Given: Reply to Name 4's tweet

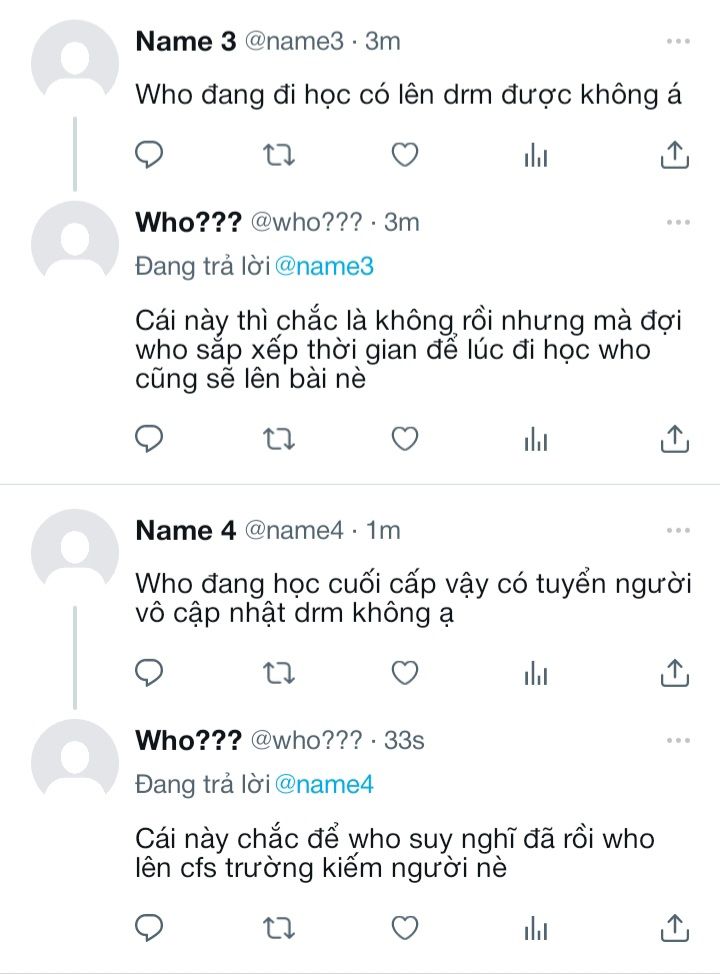Looking at the screenshot, I should click(x=149, y=674).
